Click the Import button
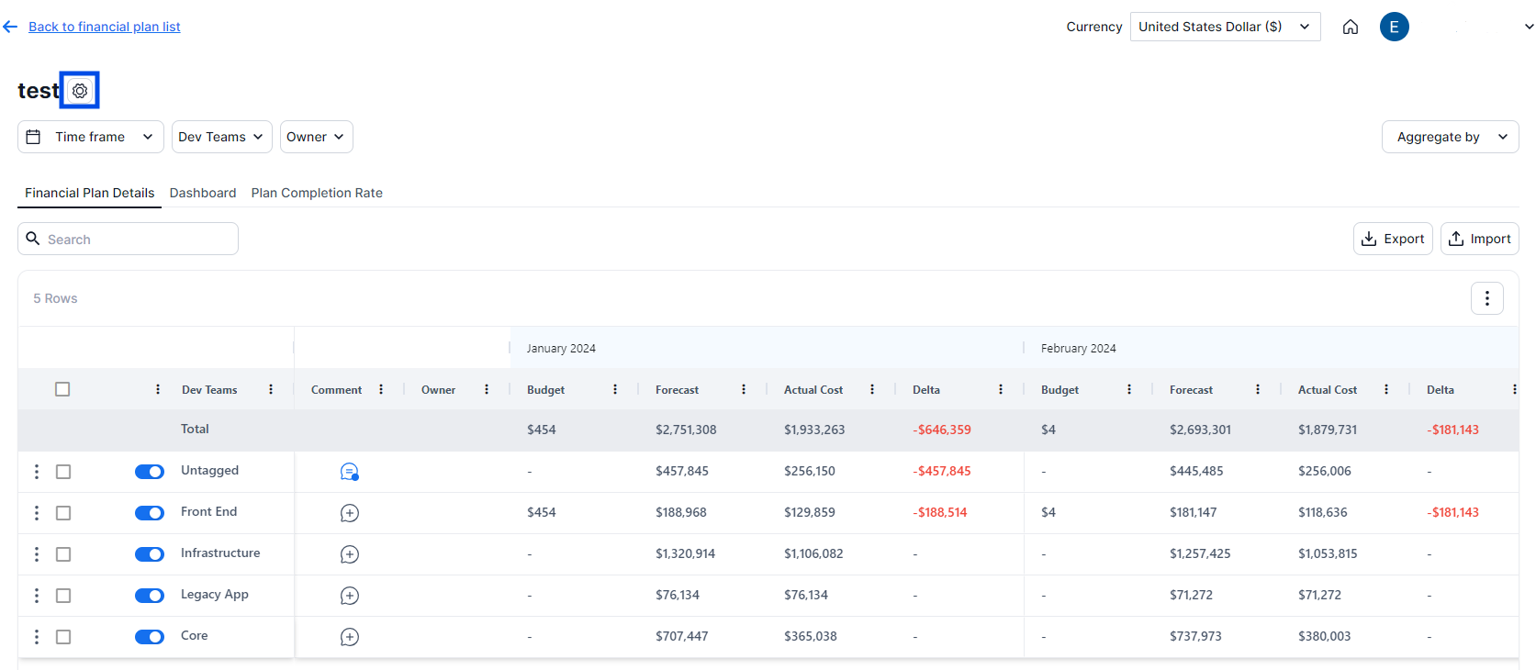This screenshot has height=670, width=1536. click(1480, 239)
